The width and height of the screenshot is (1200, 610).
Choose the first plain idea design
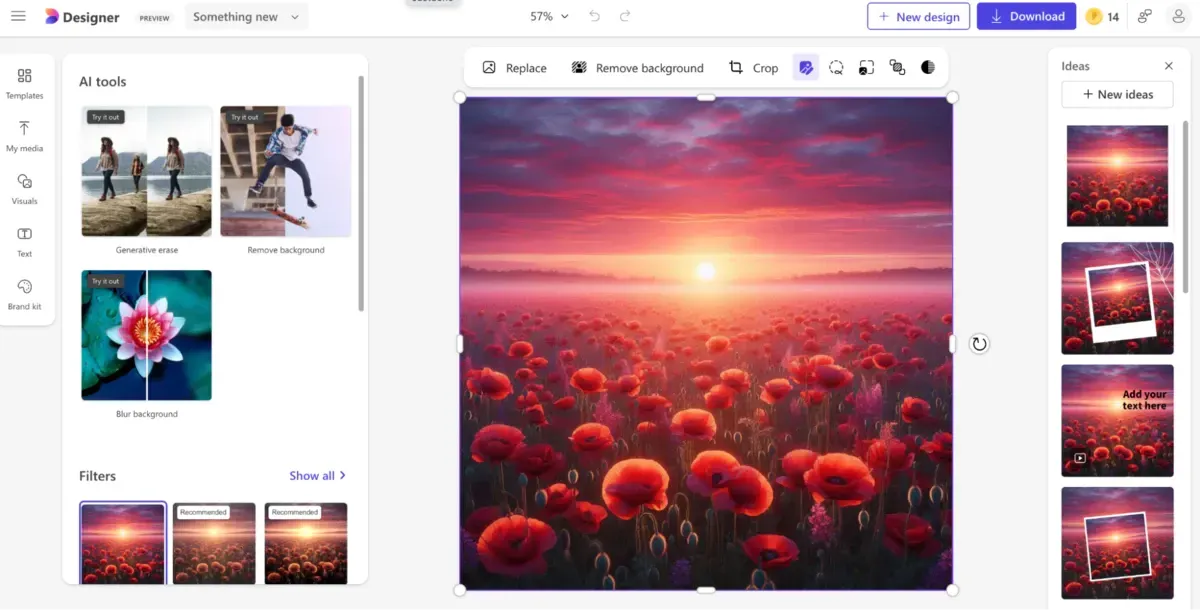pos(1117,176)
